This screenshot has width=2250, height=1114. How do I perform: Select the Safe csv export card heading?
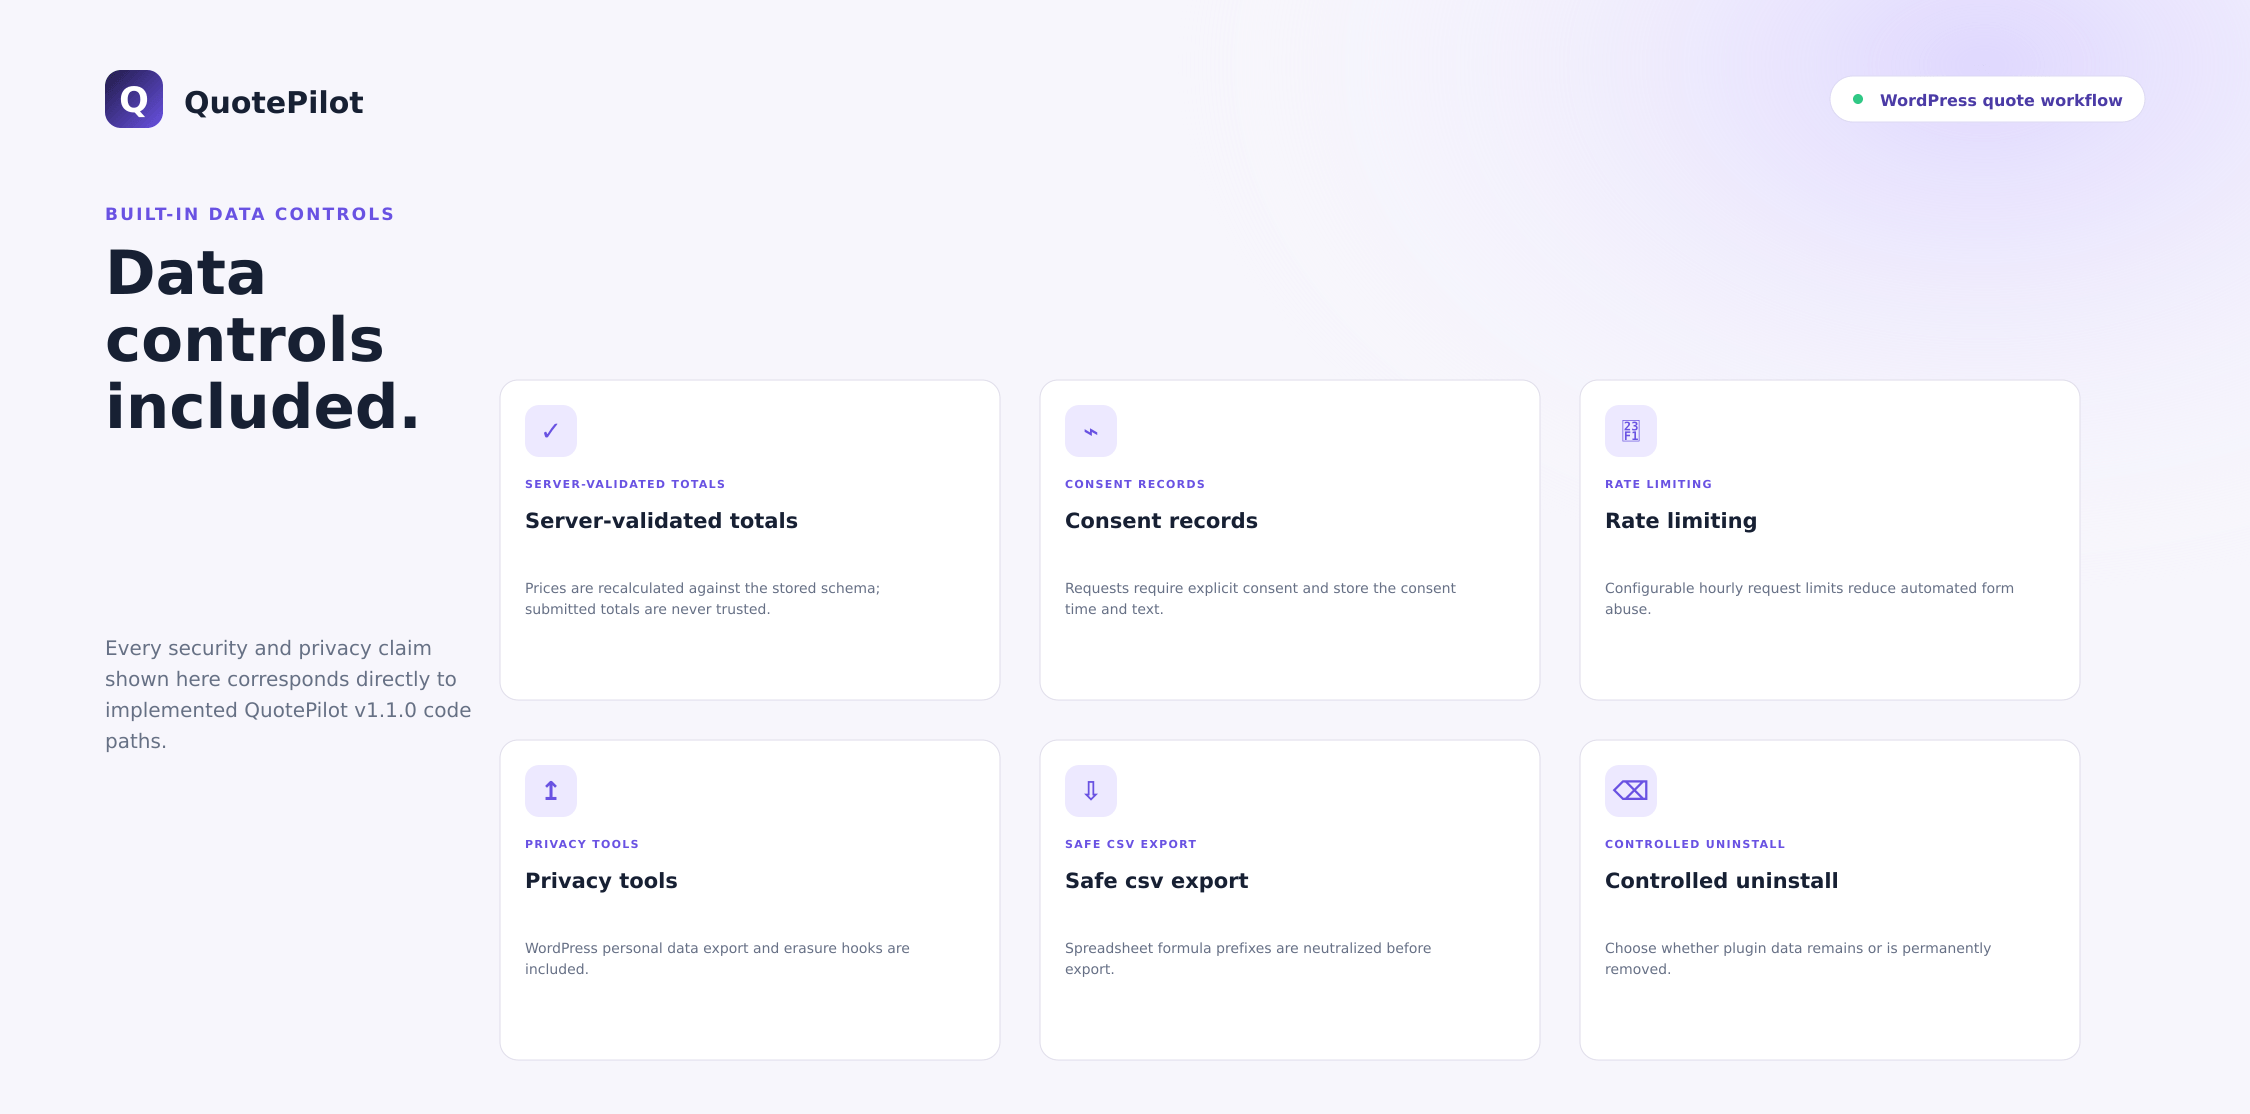click(x=1156, y=880)
